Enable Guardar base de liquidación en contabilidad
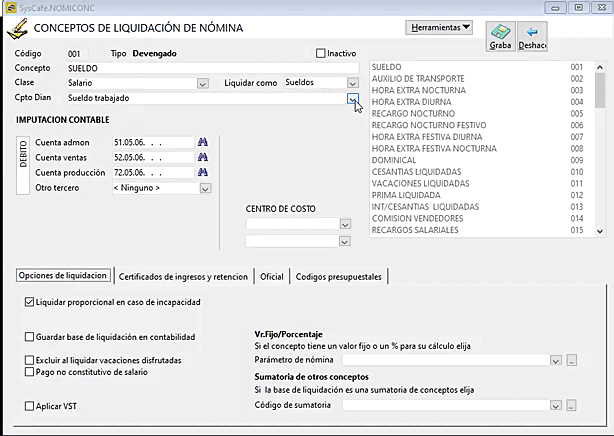 pos(29,337)
